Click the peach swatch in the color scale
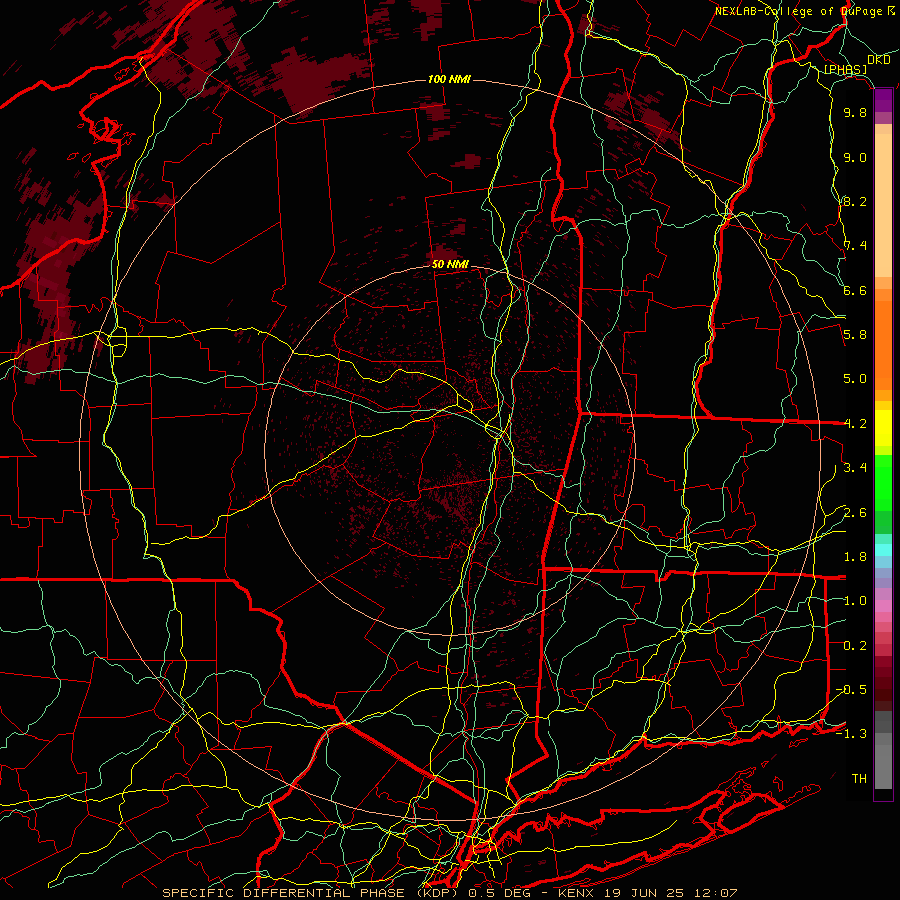 pyautogui.click(x=883, y=201)
